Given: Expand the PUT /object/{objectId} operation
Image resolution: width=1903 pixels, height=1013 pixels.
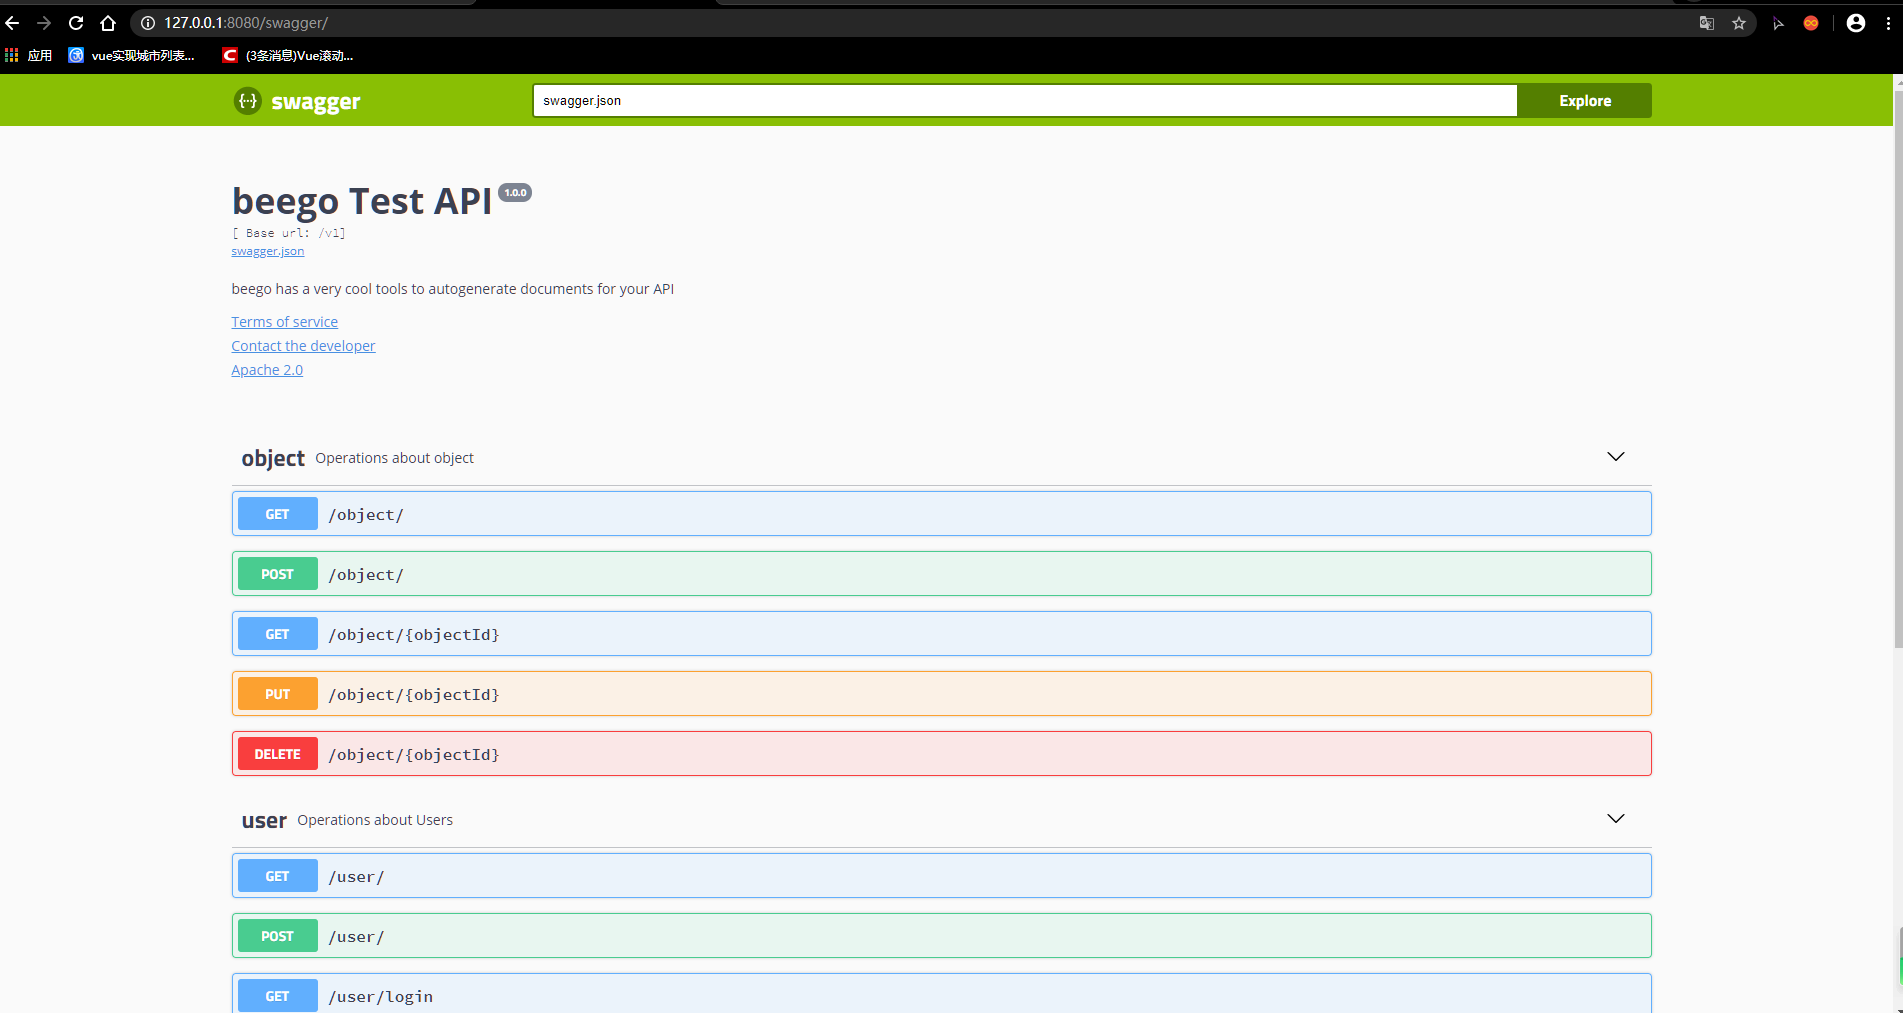Looking at the screenshot, I should click(942, 694).
